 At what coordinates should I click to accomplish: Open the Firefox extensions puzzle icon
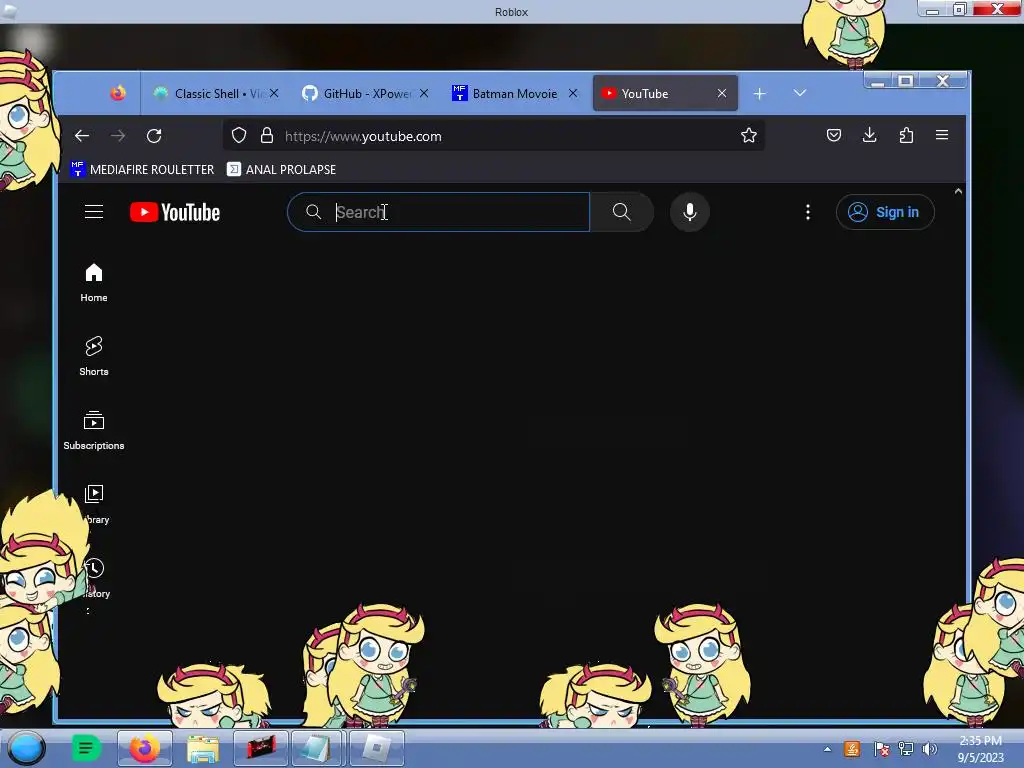point(906,135)
